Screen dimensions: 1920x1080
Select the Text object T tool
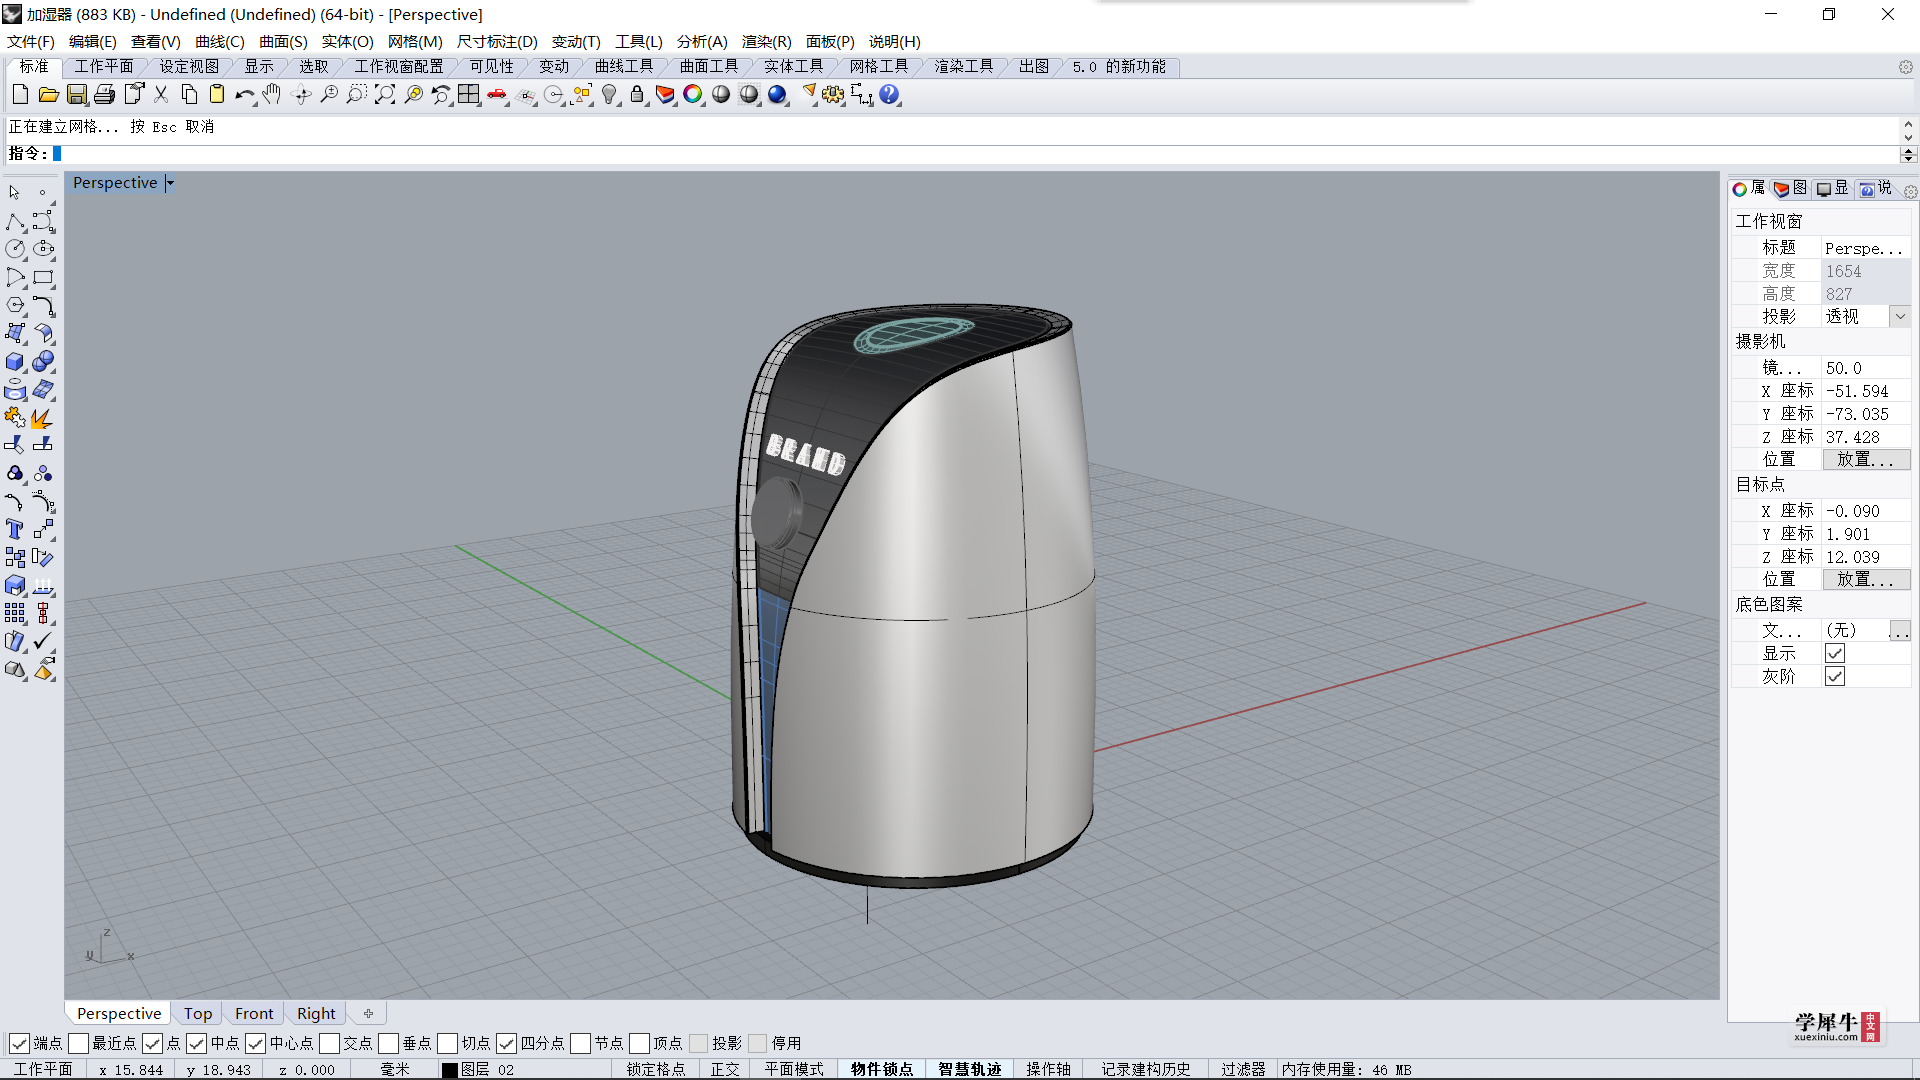click(15, 529)
